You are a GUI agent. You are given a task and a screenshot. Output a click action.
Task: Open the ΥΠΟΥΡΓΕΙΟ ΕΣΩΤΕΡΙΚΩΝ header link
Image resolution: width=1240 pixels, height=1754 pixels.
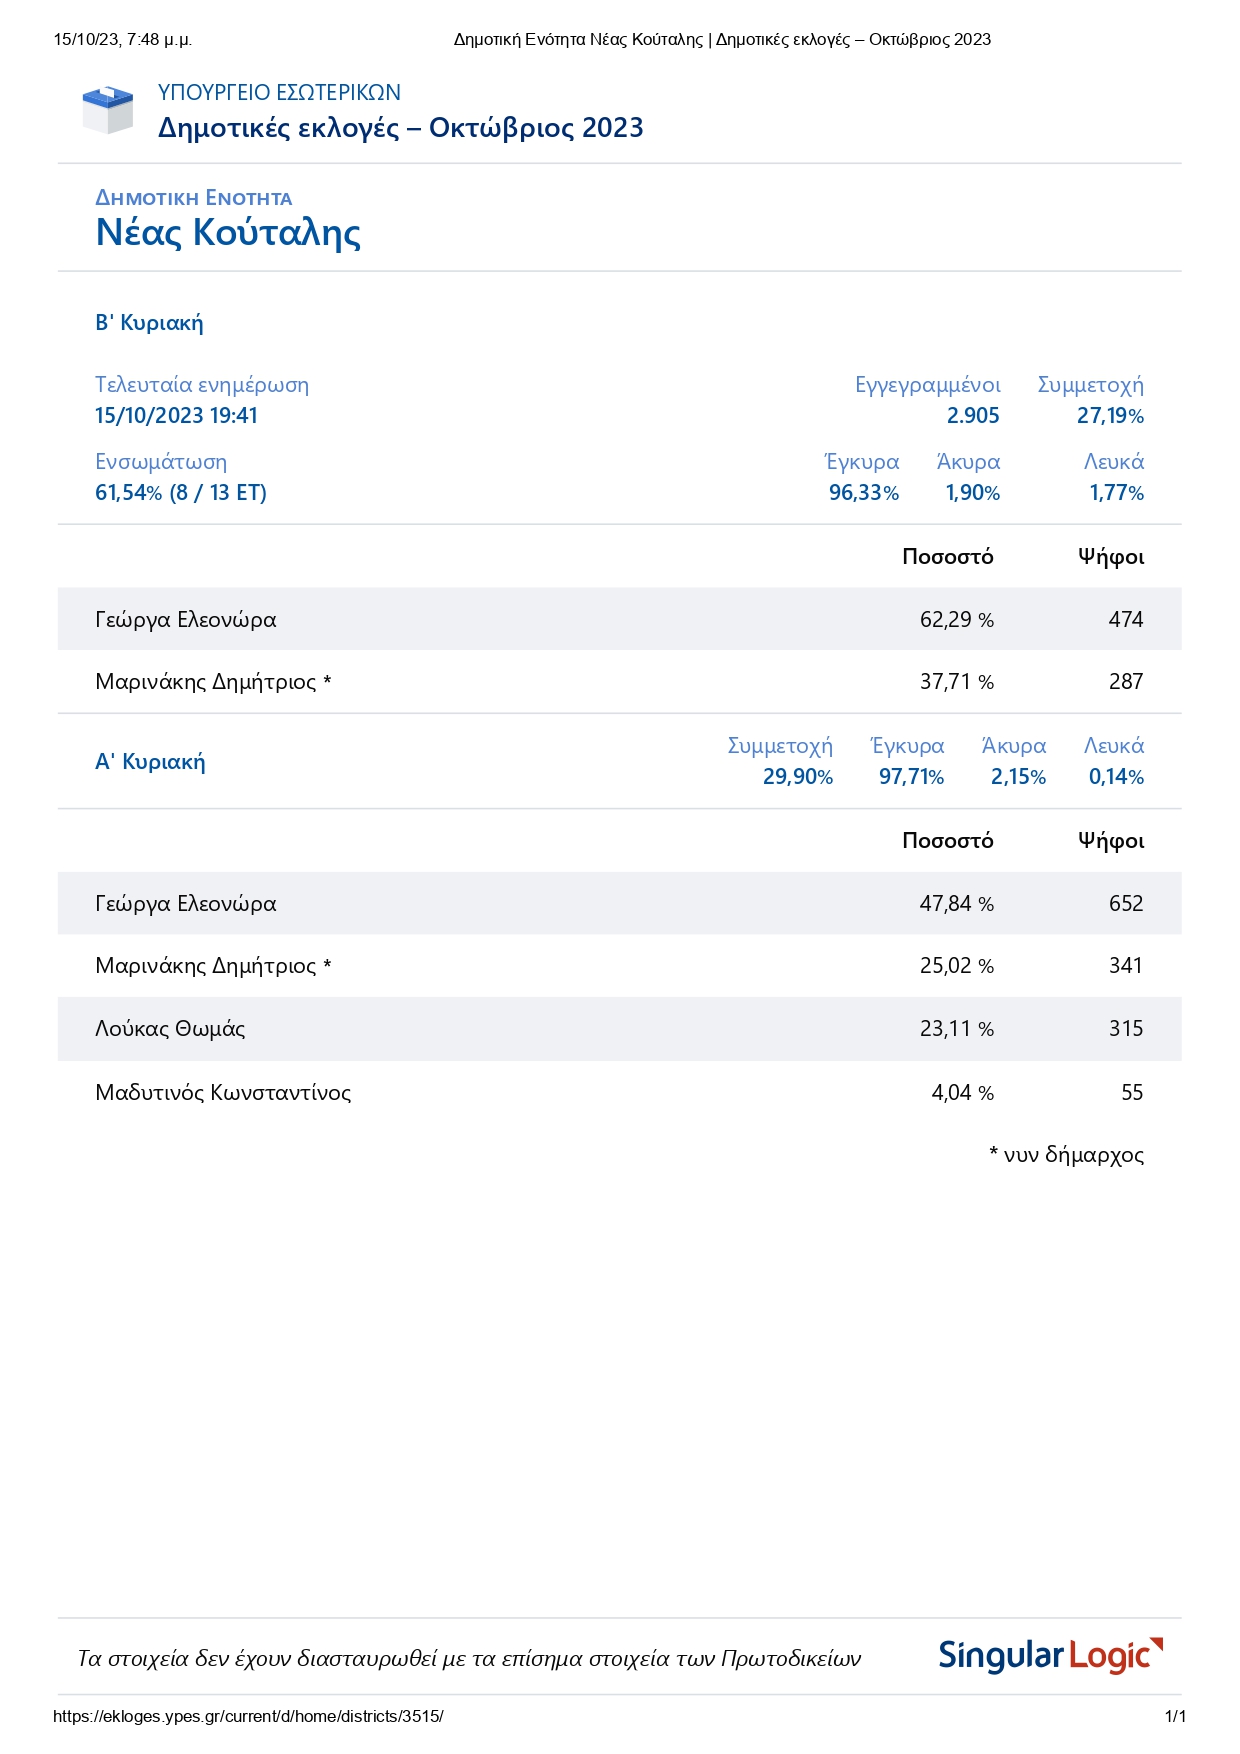click(279, 93)
